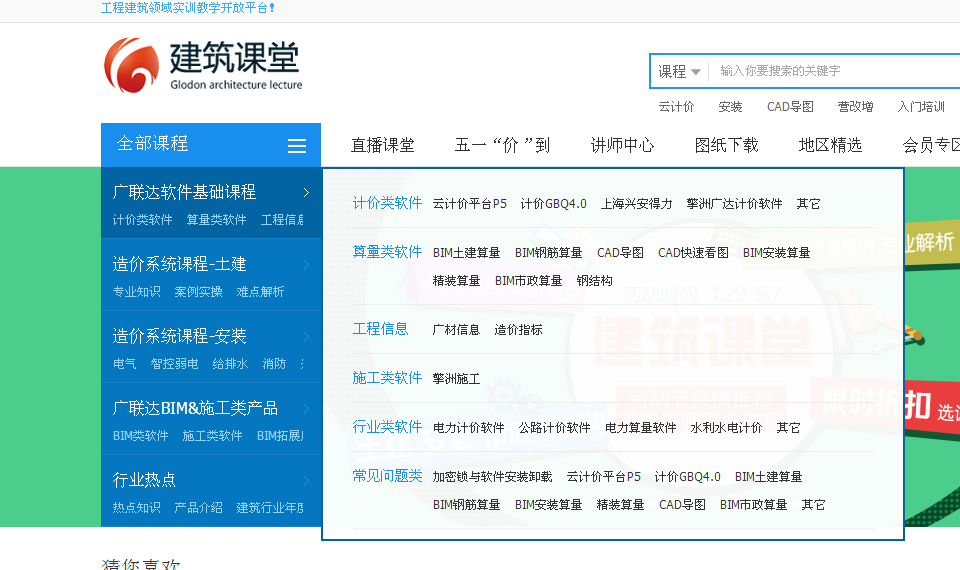Open the 算量类软件 category heading

pos(387,252)
